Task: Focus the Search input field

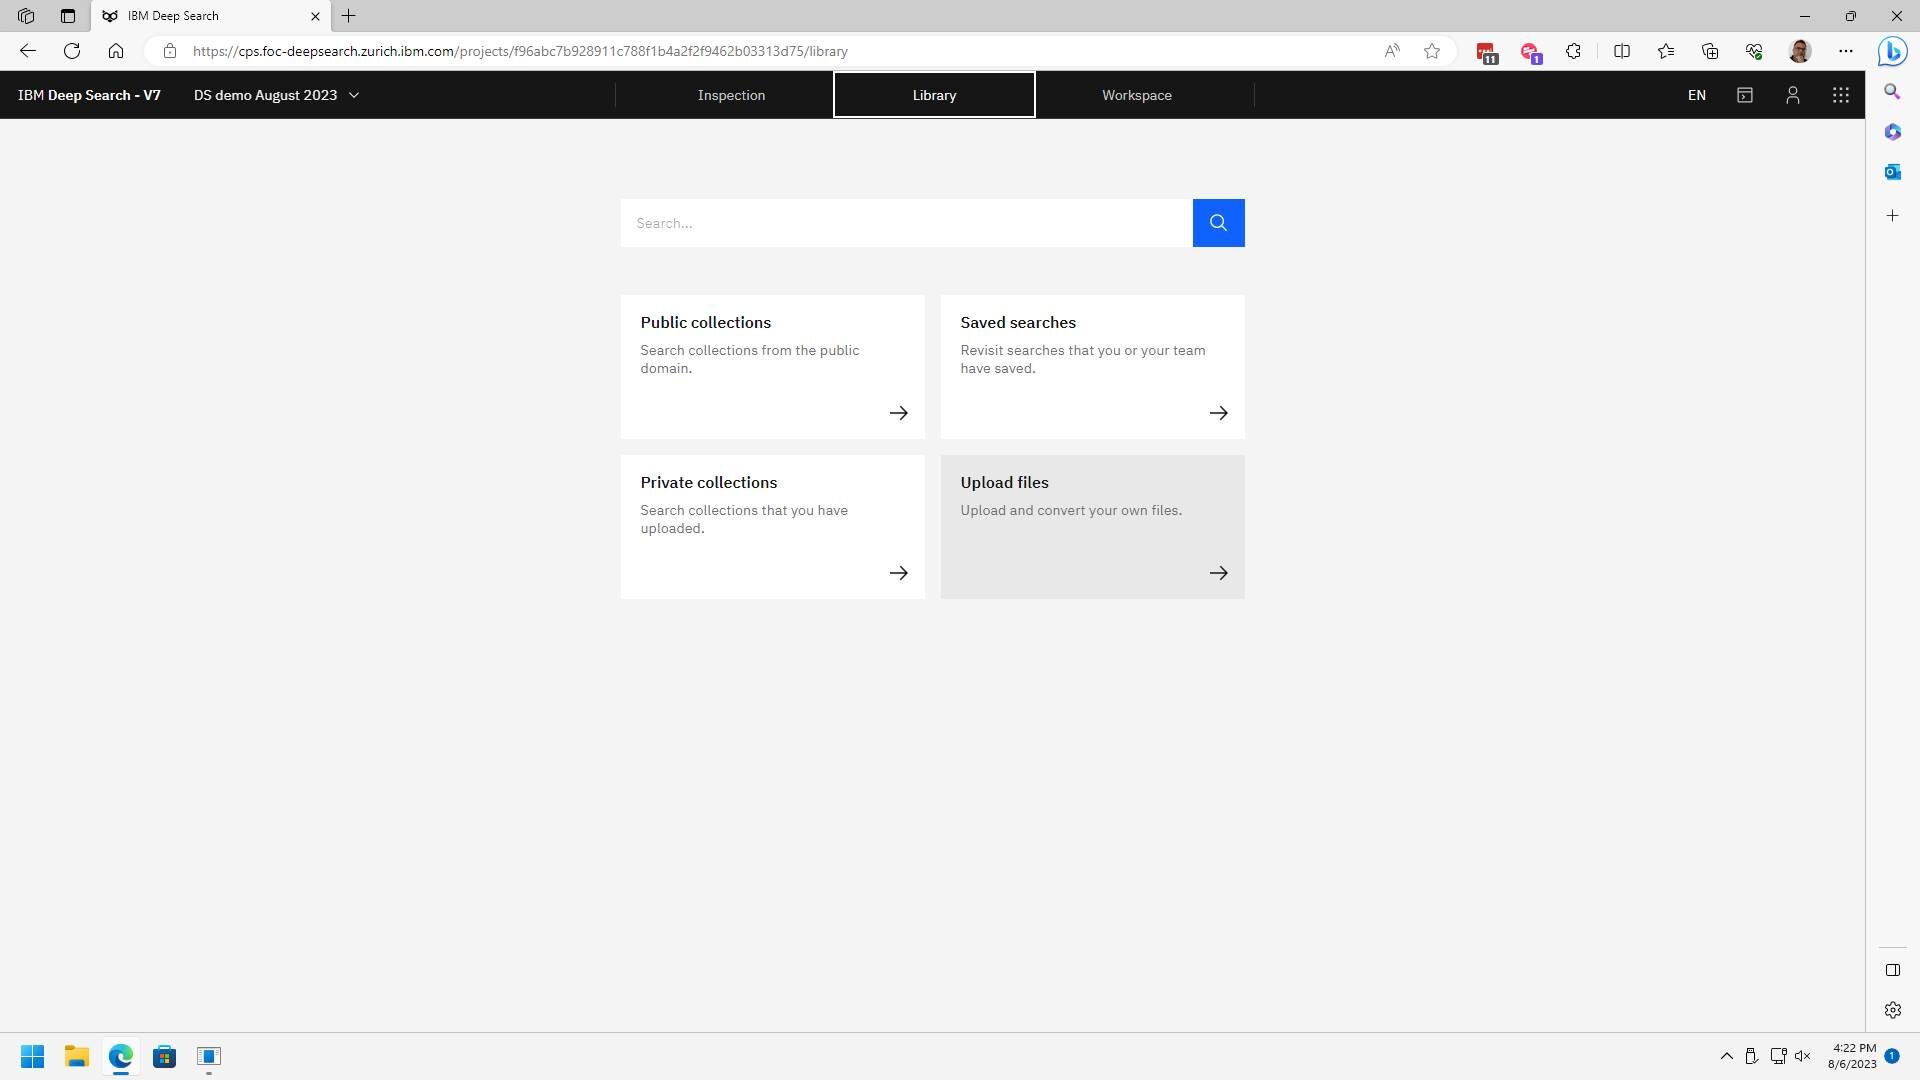Action: [x=906, y=223]
